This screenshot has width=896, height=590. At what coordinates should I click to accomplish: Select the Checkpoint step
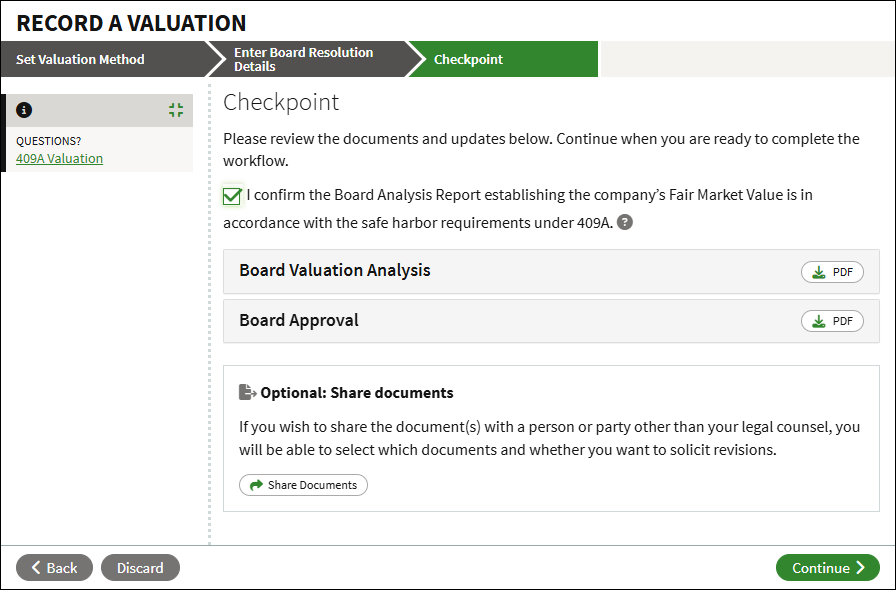503,59
